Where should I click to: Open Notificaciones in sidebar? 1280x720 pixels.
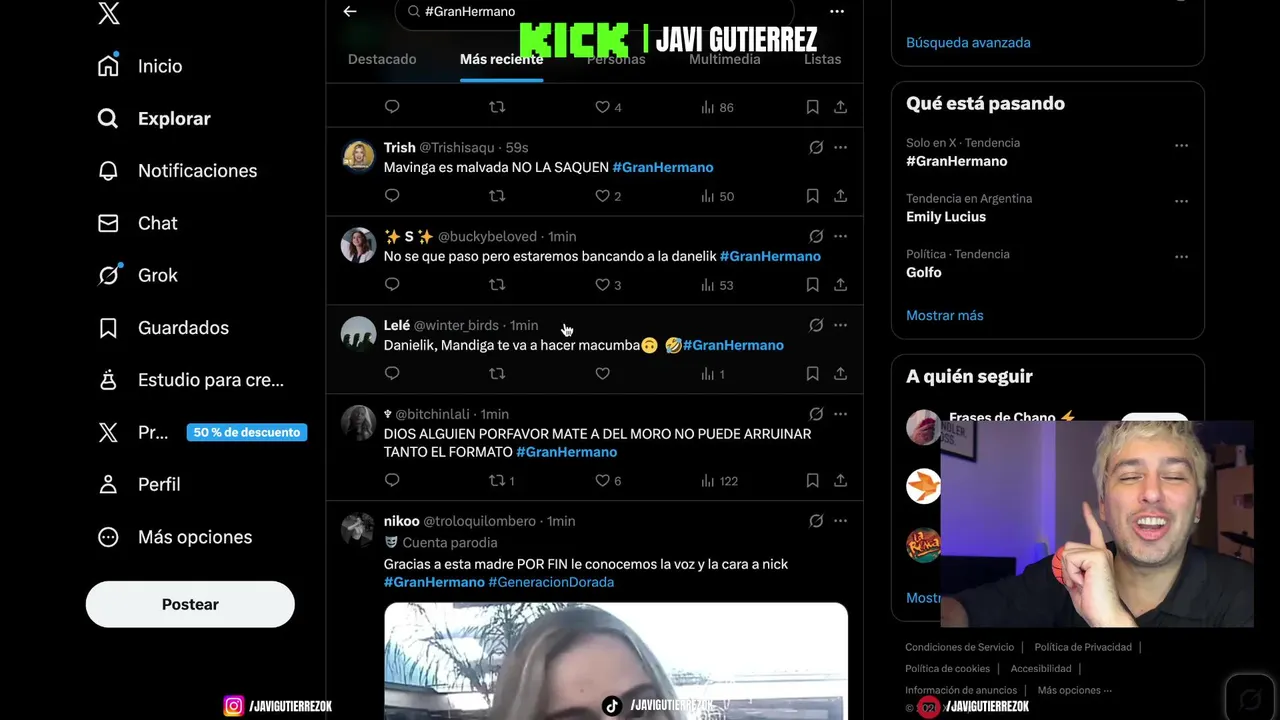177,171
